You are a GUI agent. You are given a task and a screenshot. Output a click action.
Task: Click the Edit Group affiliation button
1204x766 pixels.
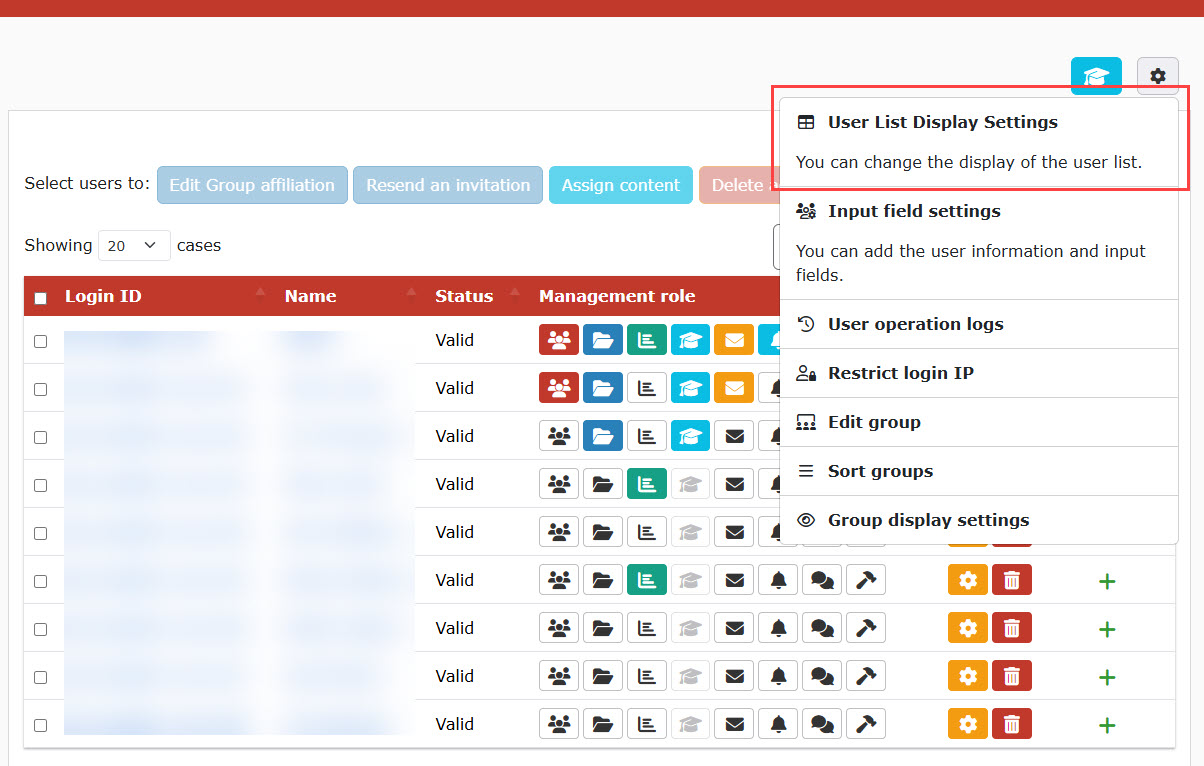pos(252,185)
